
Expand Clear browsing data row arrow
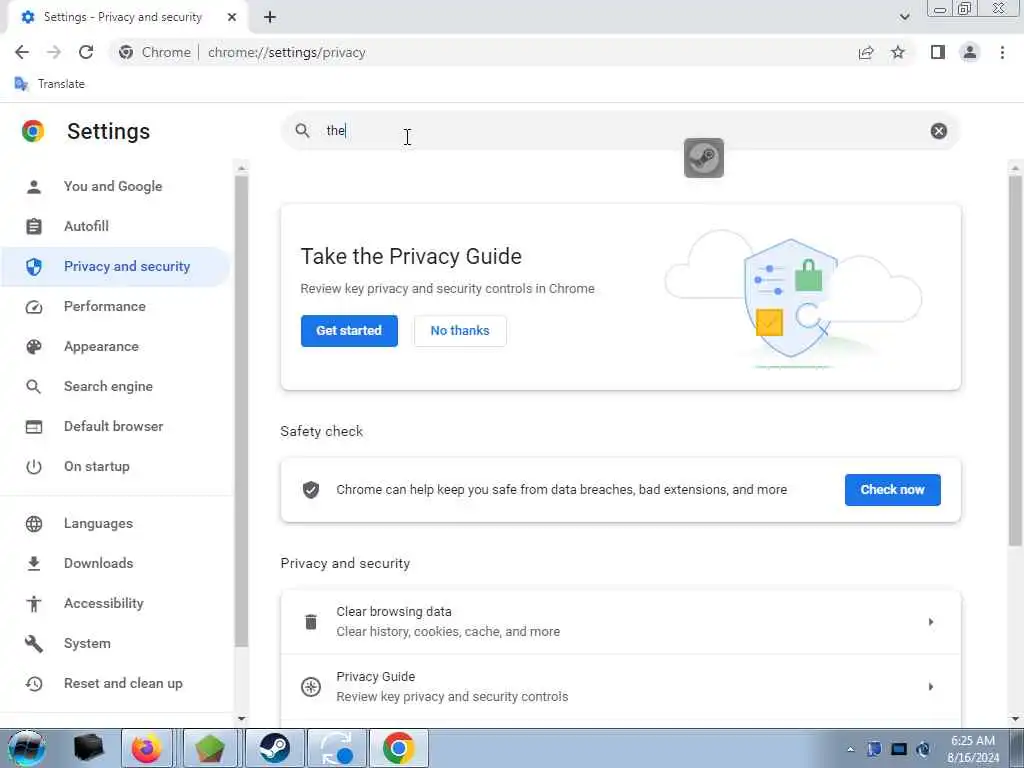pyautogui.click(x=931, y=622)
